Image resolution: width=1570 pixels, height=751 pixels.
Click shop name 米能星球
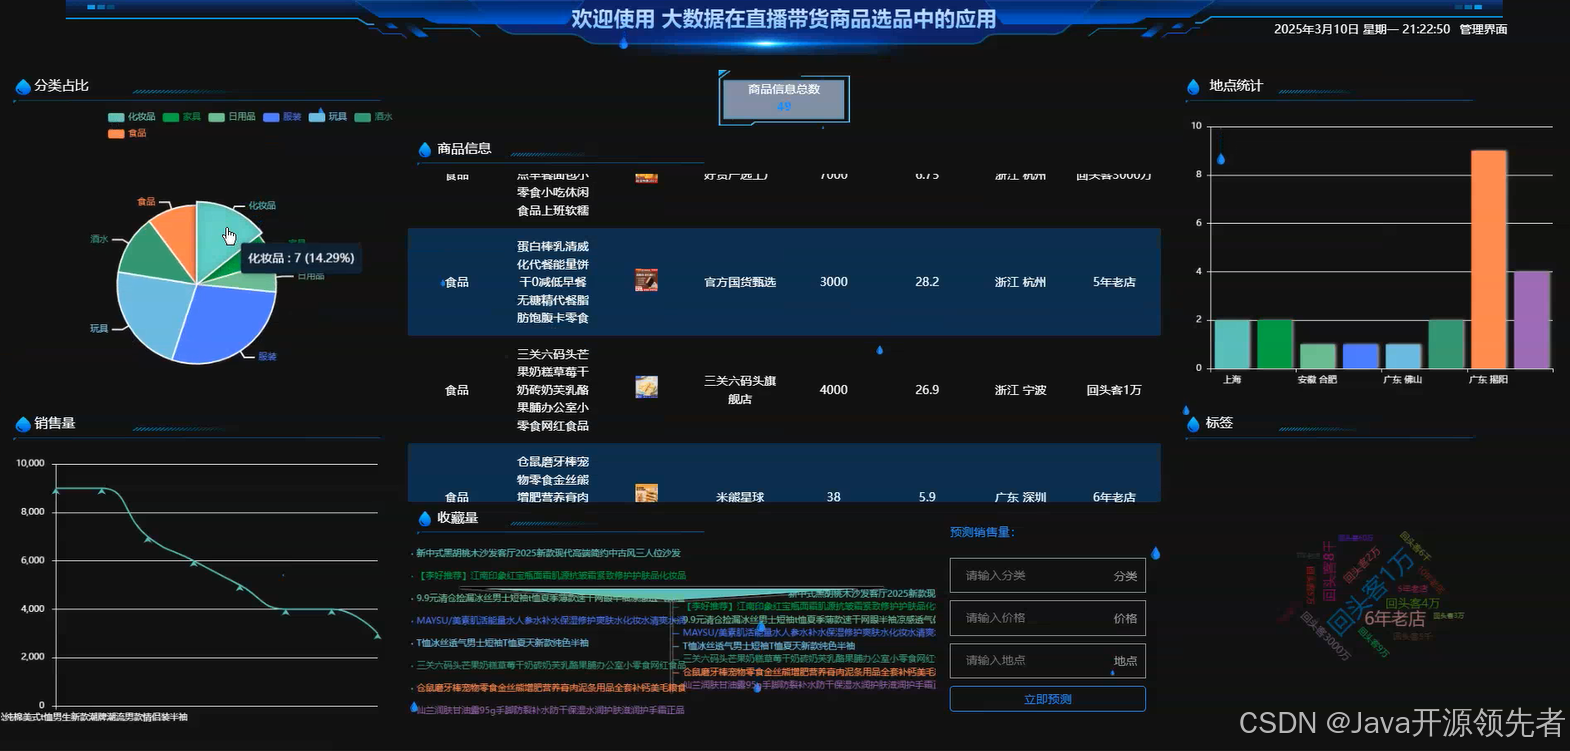(740, 497)
